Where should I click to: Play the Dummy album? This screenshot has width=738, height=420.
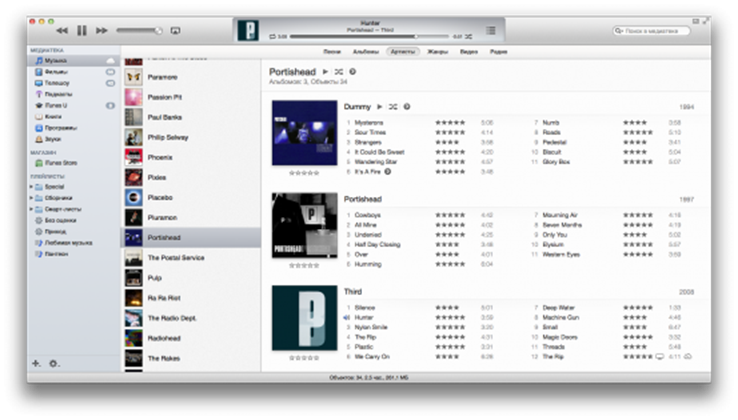pyautogui.click(x=379, y=107)
